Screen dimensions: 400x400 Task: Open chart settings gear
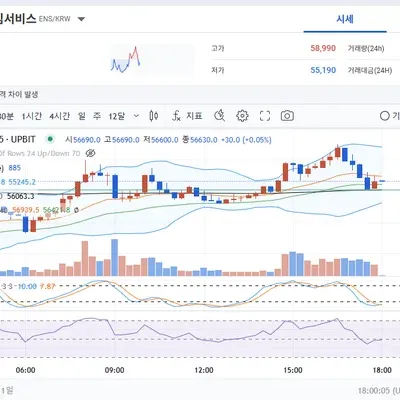pos(242,116)
